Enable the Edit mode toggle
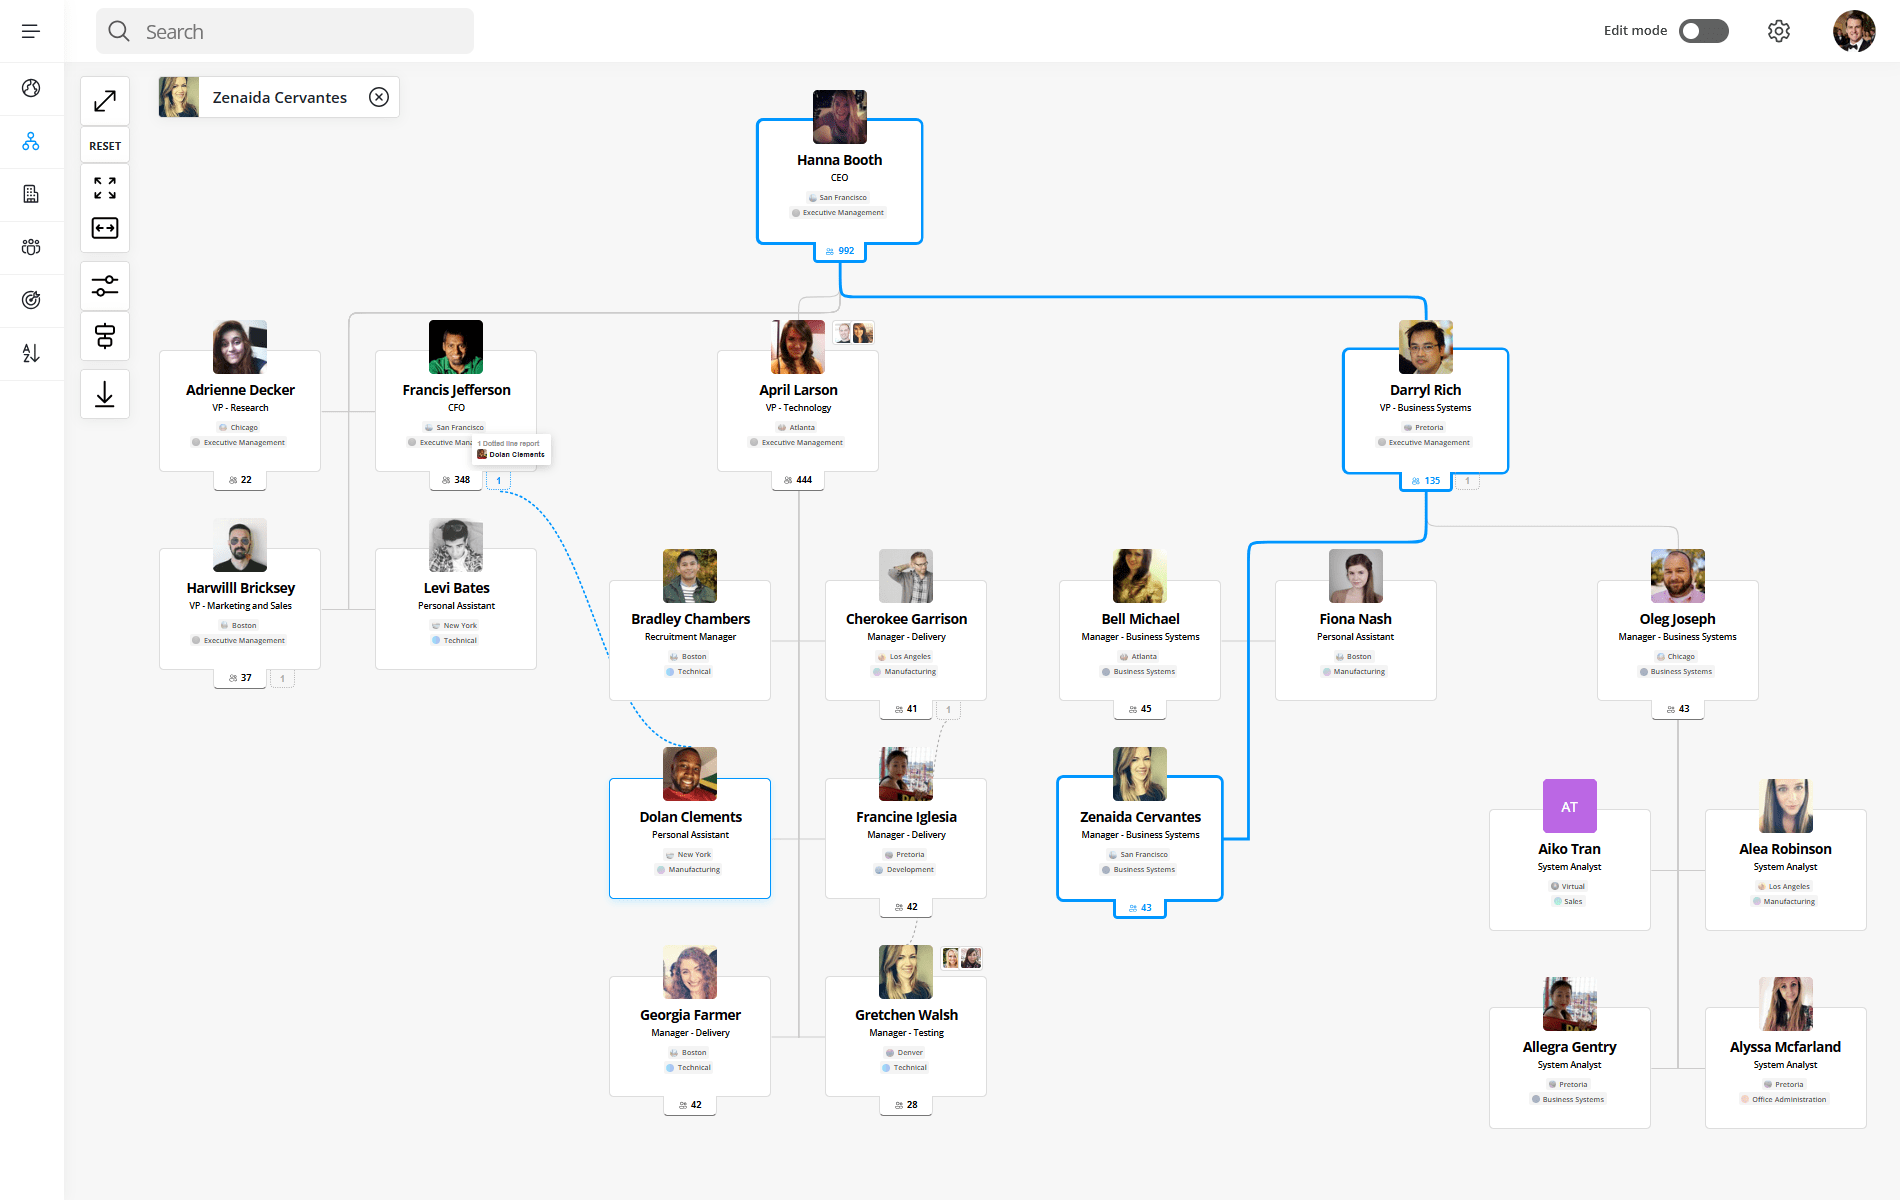 tap(1703, 31)
